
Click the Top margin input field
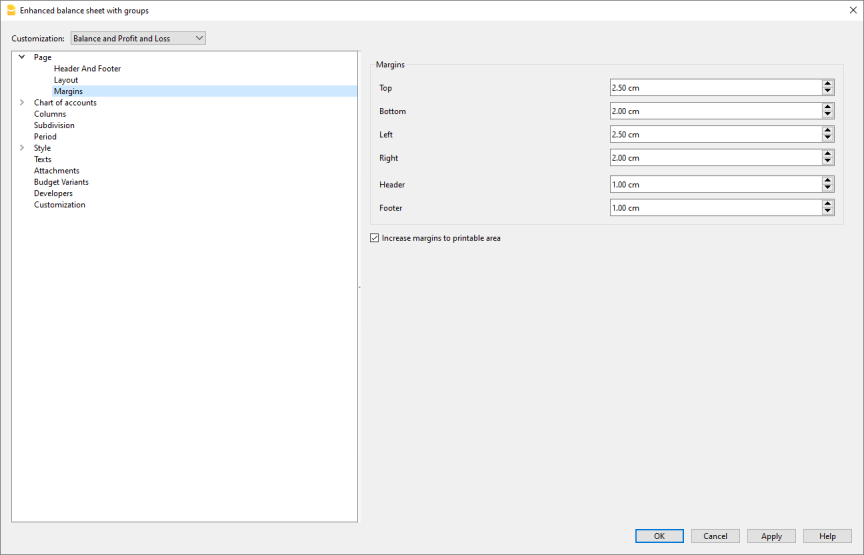coord(716,88)
